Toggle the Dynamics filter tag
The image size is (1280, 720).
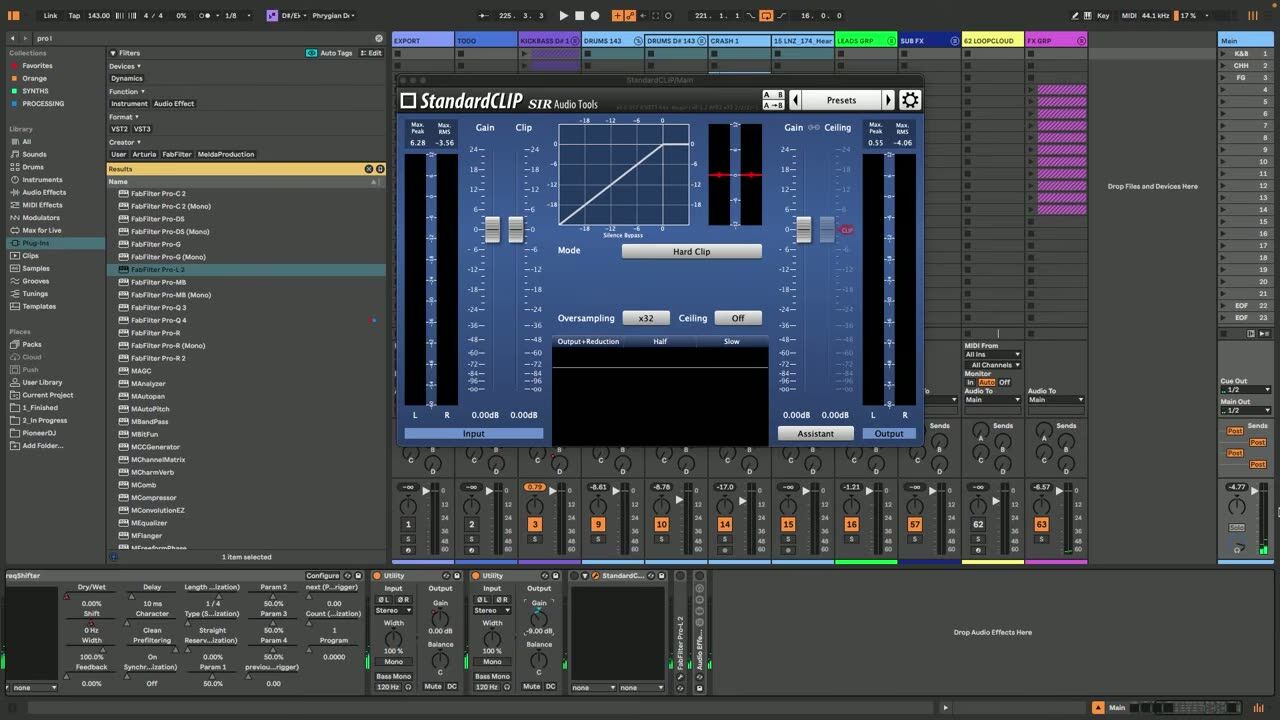(x=127, y=79)
